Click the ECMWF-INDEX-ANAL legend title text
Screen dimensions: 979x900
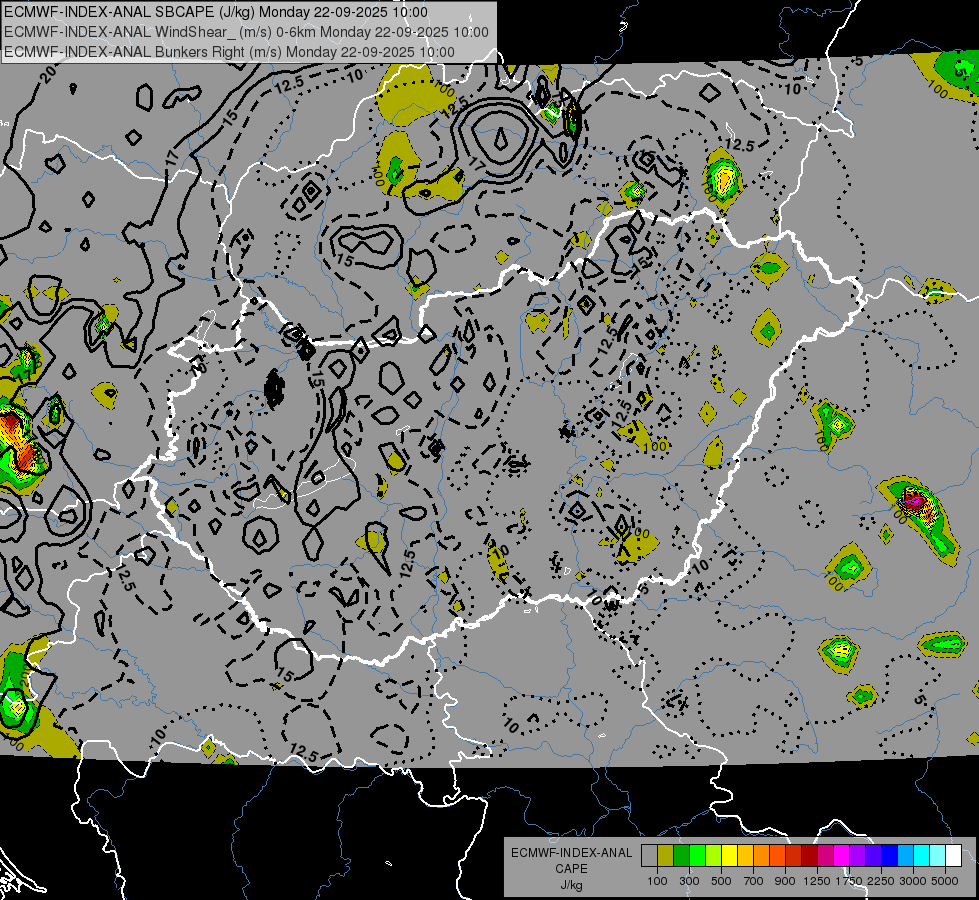[x=571, y=853]
